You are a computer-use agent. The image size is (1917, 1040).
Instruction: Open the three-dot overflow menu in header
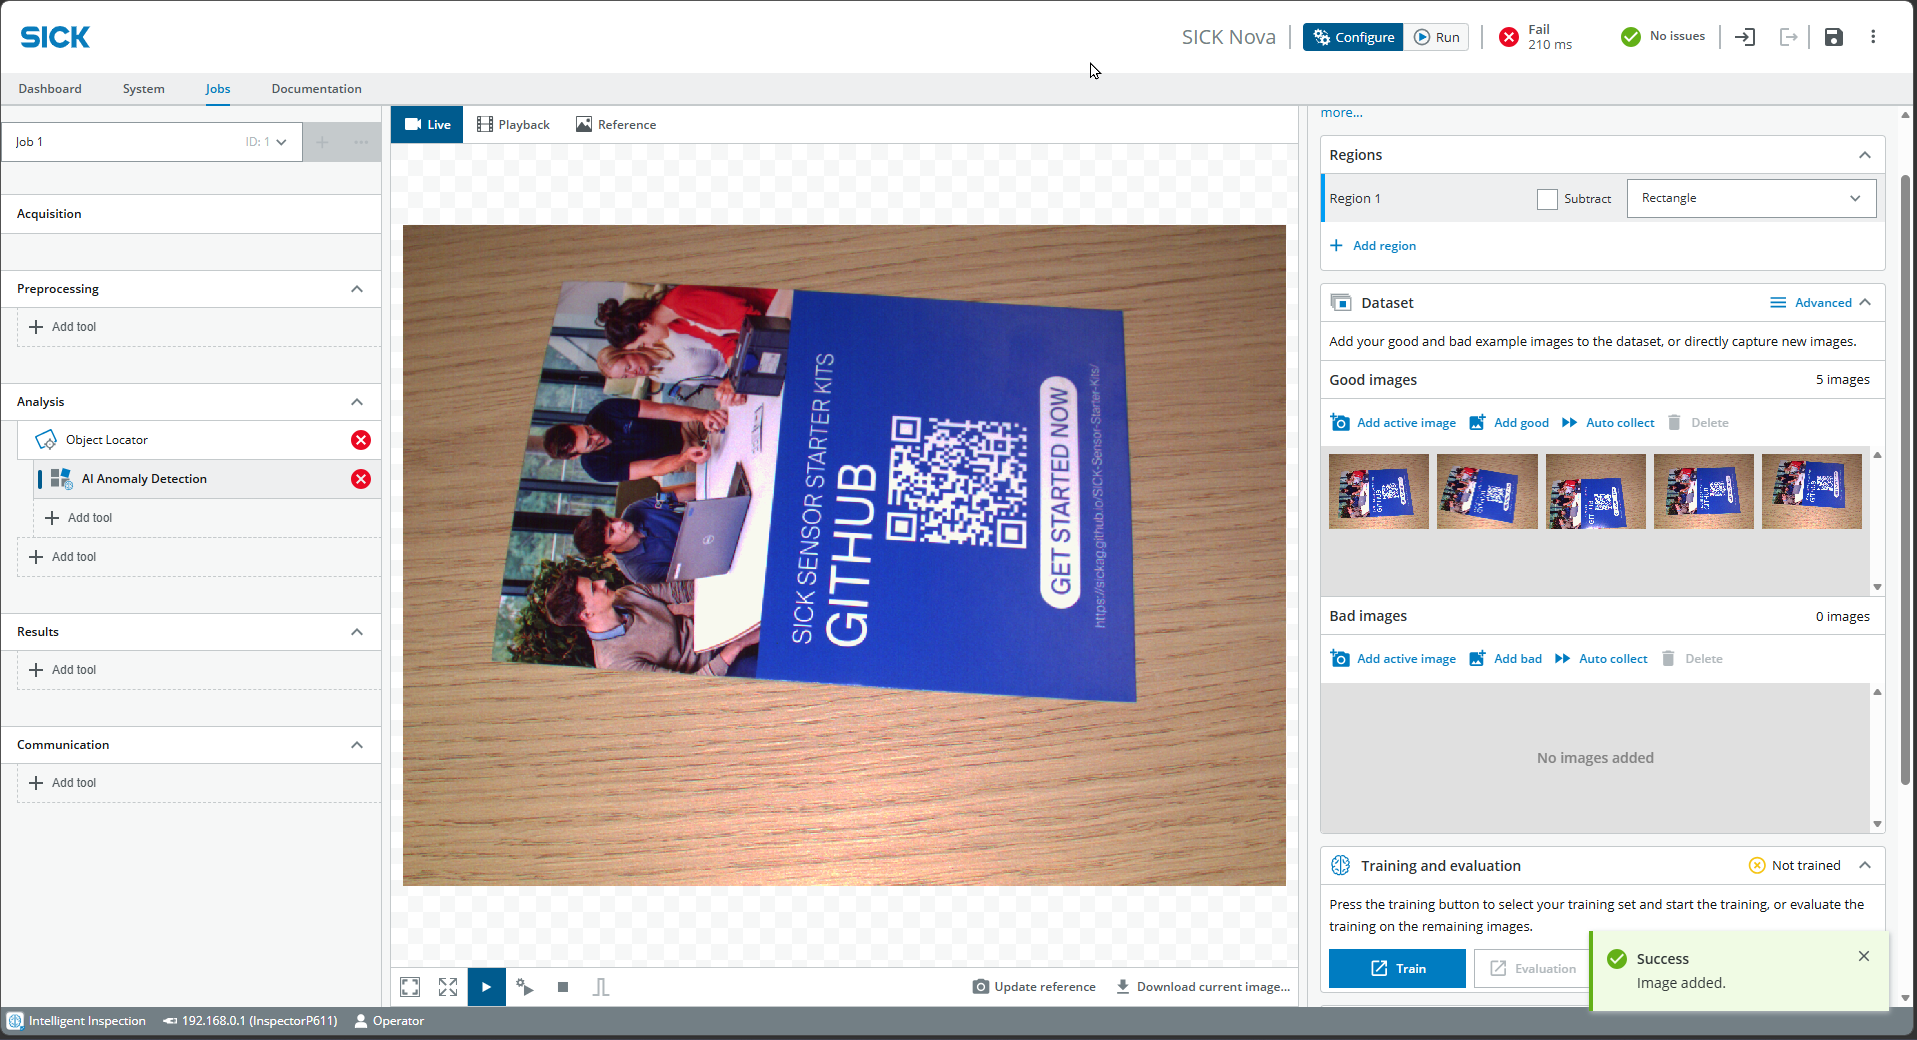[x=1873, y=37]
